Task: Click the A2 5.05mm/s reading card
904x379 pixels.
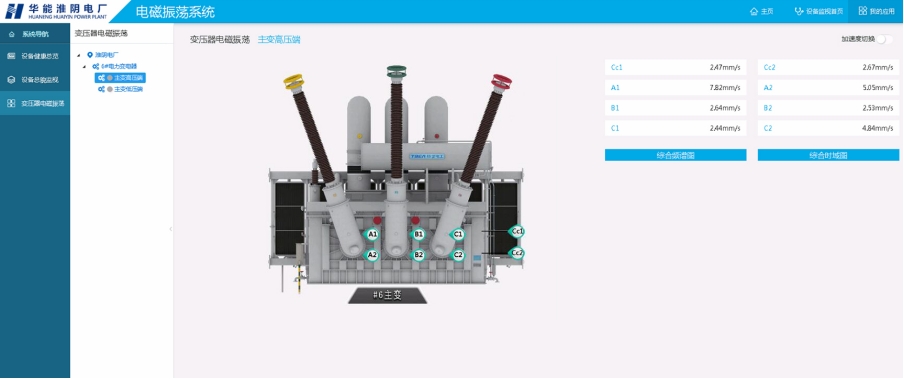Action: point(828,88)
